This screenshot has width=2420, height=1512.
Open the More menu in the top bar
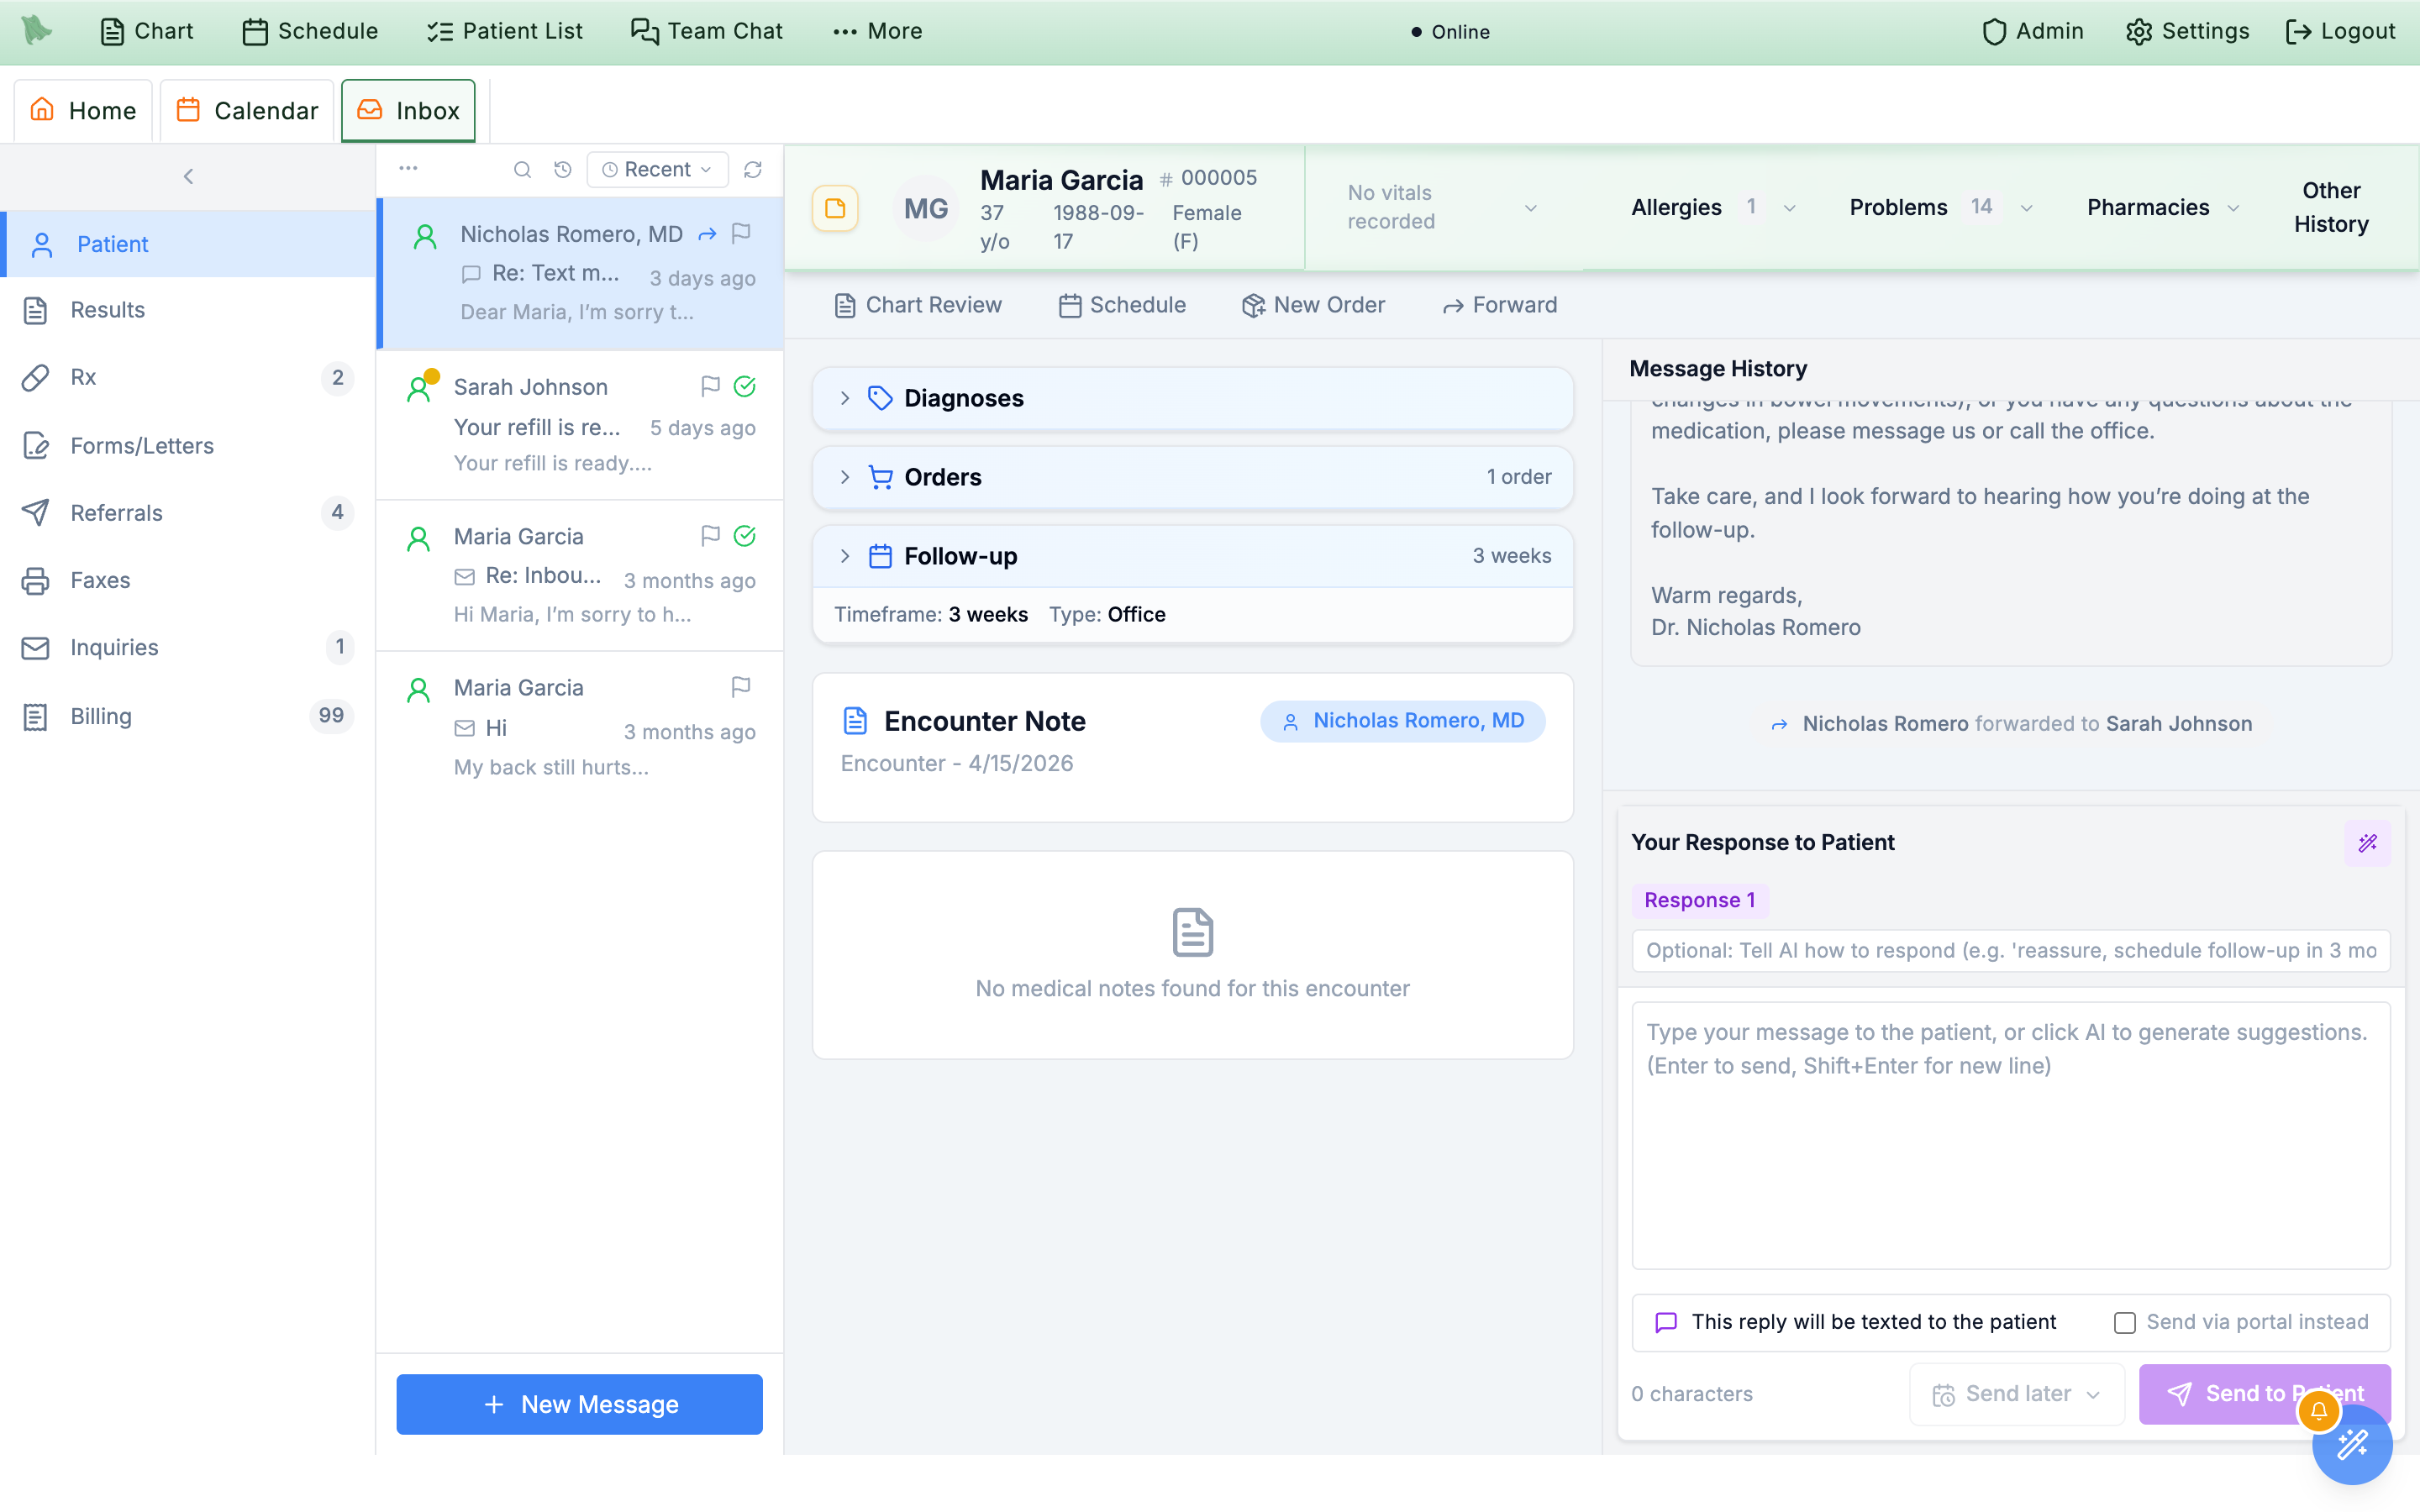(x=877, y=31)
